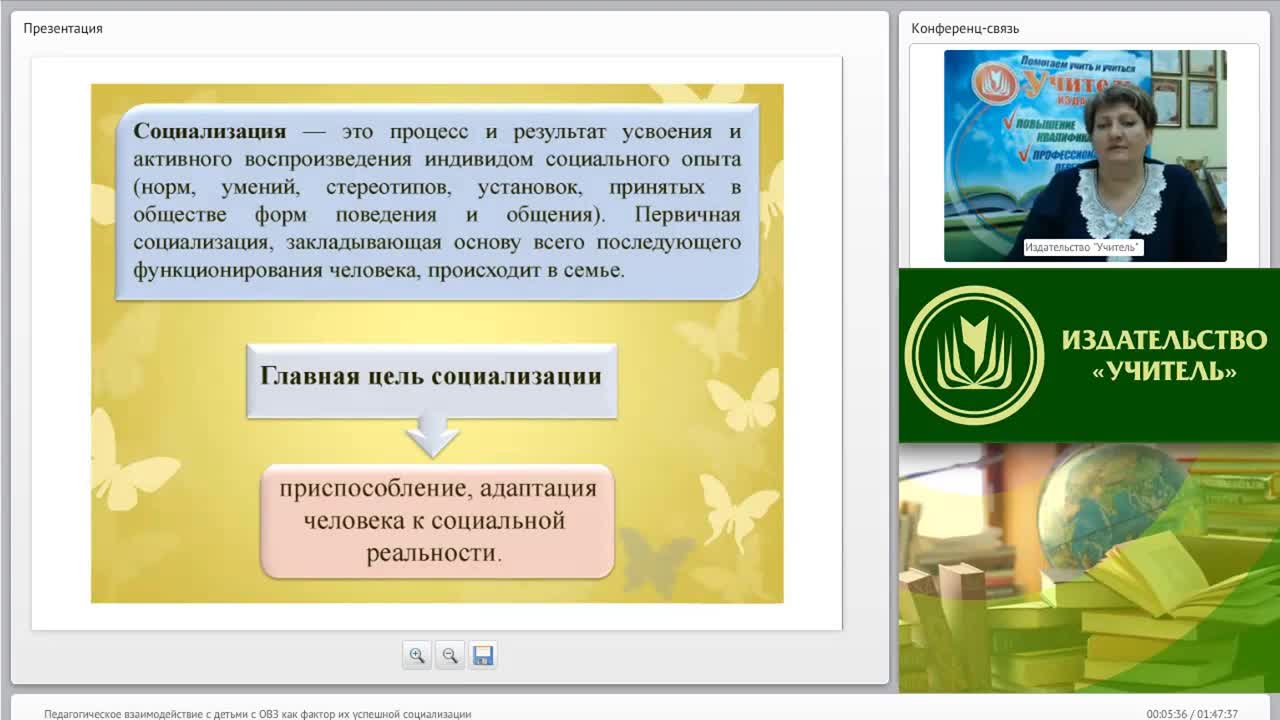The width and height of the screenshot is (1280, 720).
Task: Click the 'Презентация' panel title
Action: pos(63,28)
